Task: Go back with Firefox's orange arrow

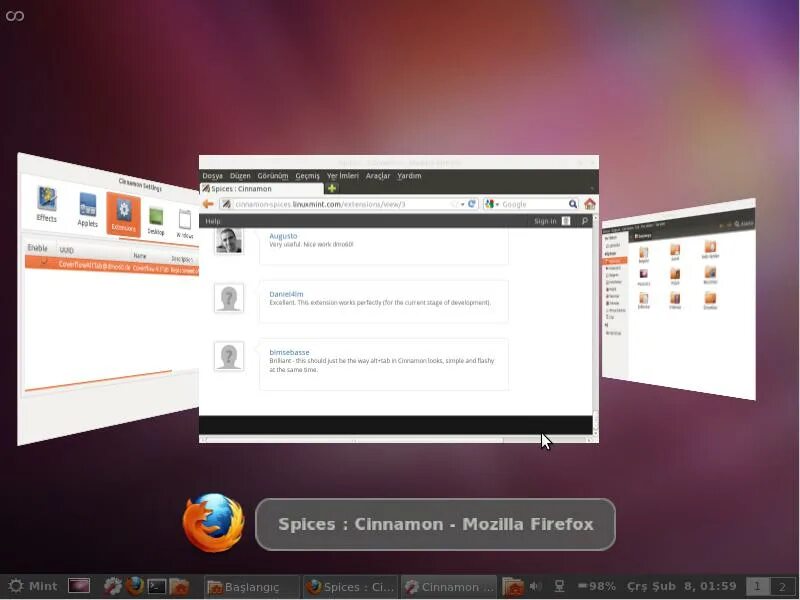Action: [x=208, y=204]
